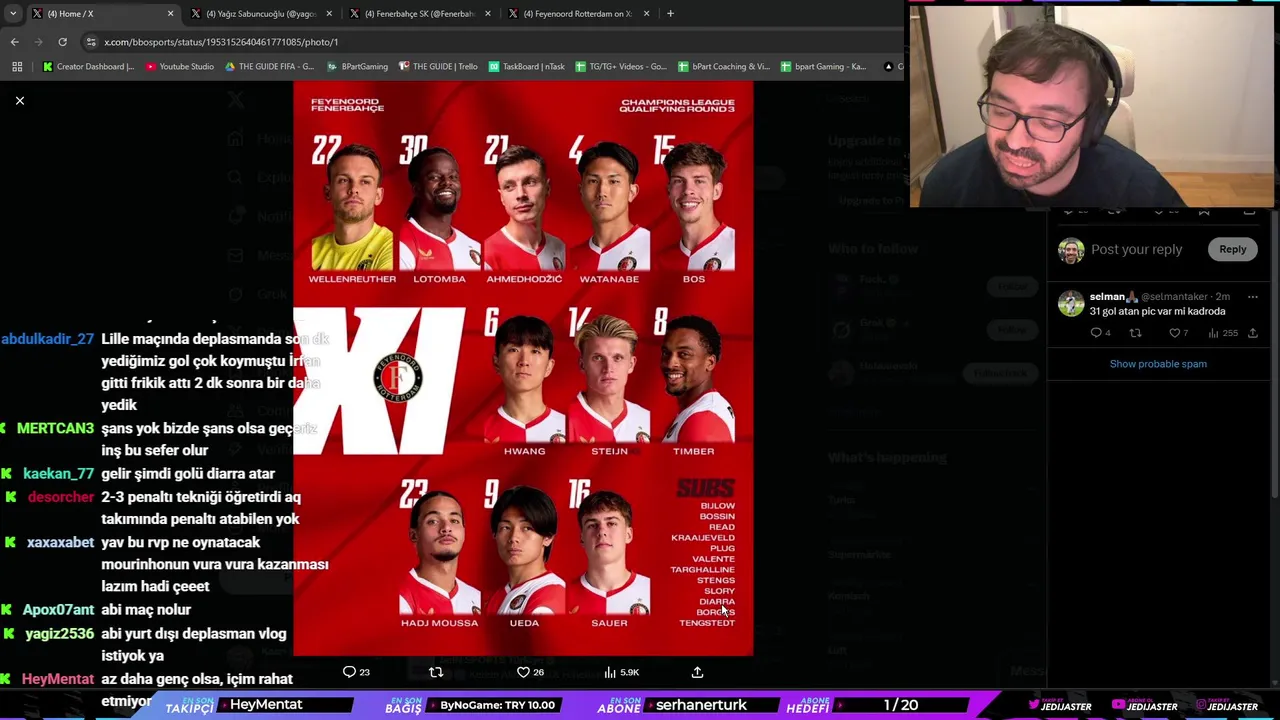Click the x.com address bar URL
Screen dimensions: 1280x720
221,42
